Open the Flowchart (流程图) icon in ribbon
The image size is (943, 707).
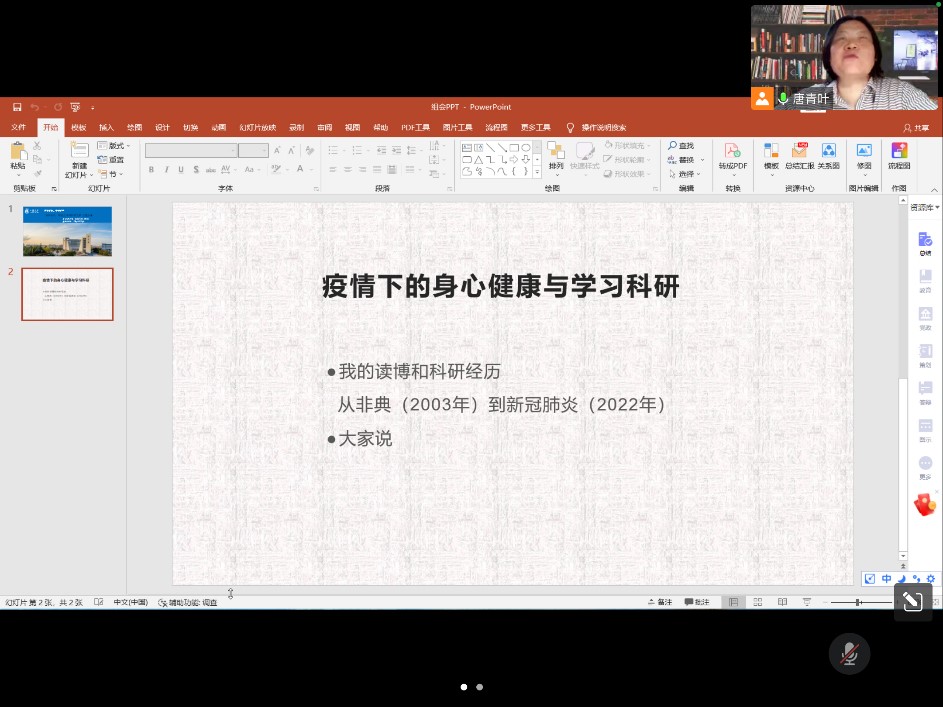pos(899,151)
